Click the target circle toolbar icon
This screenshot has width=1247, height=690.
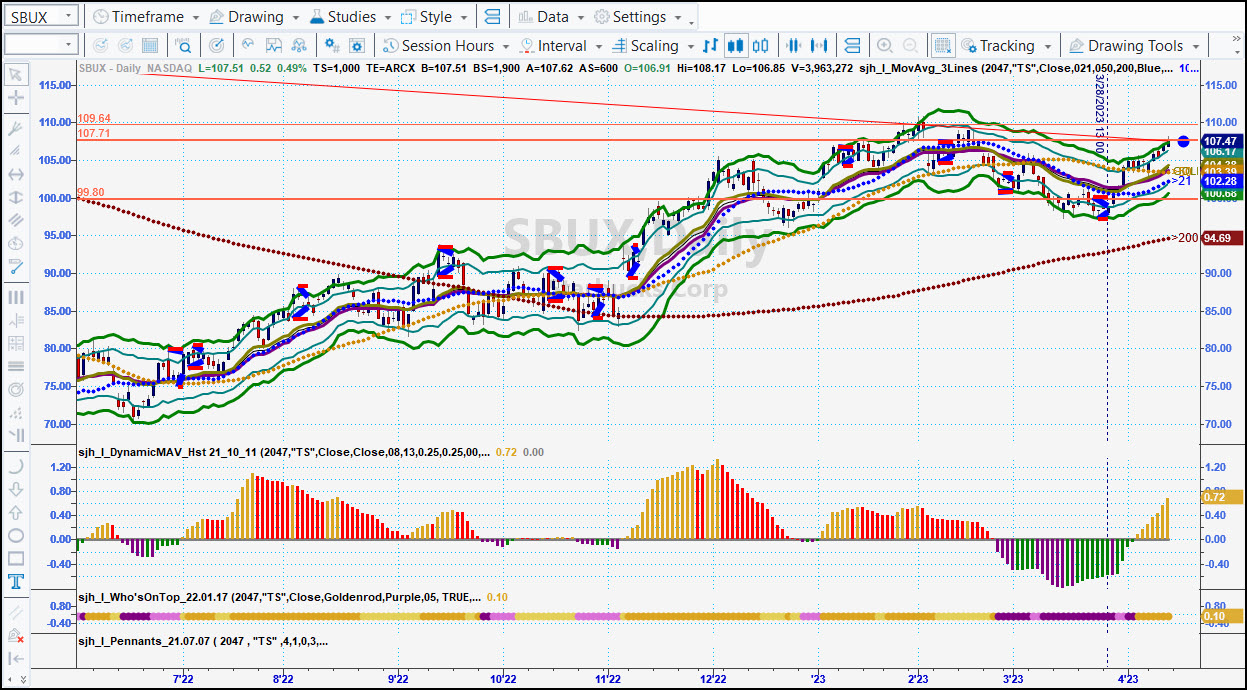pos(216,45)
